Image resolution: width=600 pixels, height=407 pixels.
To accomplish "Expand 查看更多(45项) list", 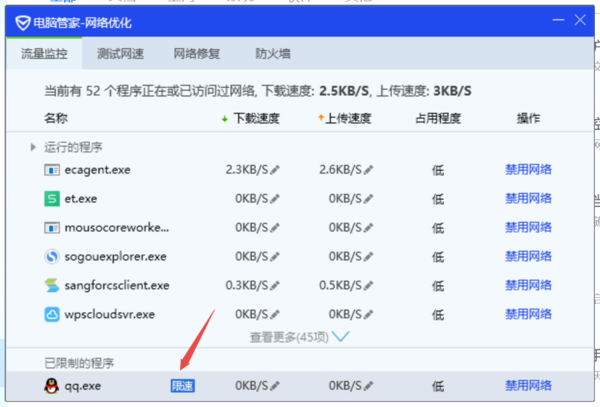I will 300,337.
